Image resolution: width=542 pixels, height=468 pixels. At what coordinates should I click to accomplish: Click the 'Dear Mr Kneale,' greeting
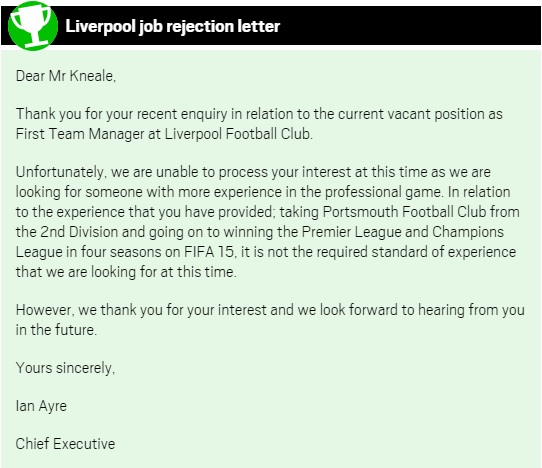click(66, 76)
